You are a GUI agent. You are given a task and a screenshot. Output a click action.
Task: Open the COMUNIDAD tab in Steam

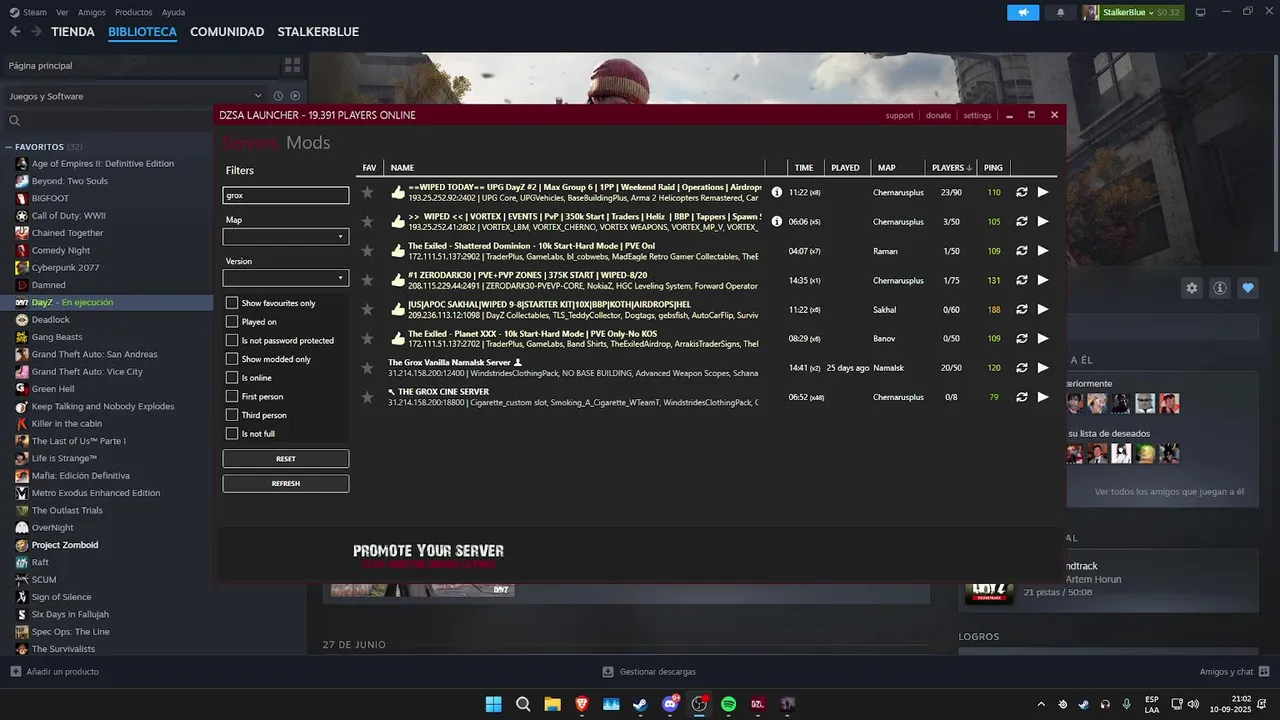click(227, 32)
